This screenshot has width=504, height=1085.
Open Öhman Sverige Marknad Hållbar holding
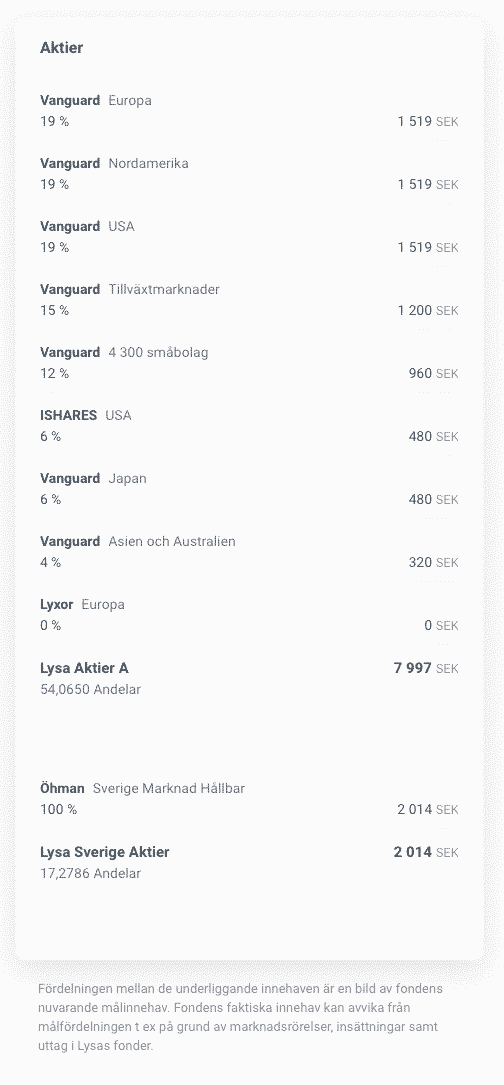click(x=249, y=799)
